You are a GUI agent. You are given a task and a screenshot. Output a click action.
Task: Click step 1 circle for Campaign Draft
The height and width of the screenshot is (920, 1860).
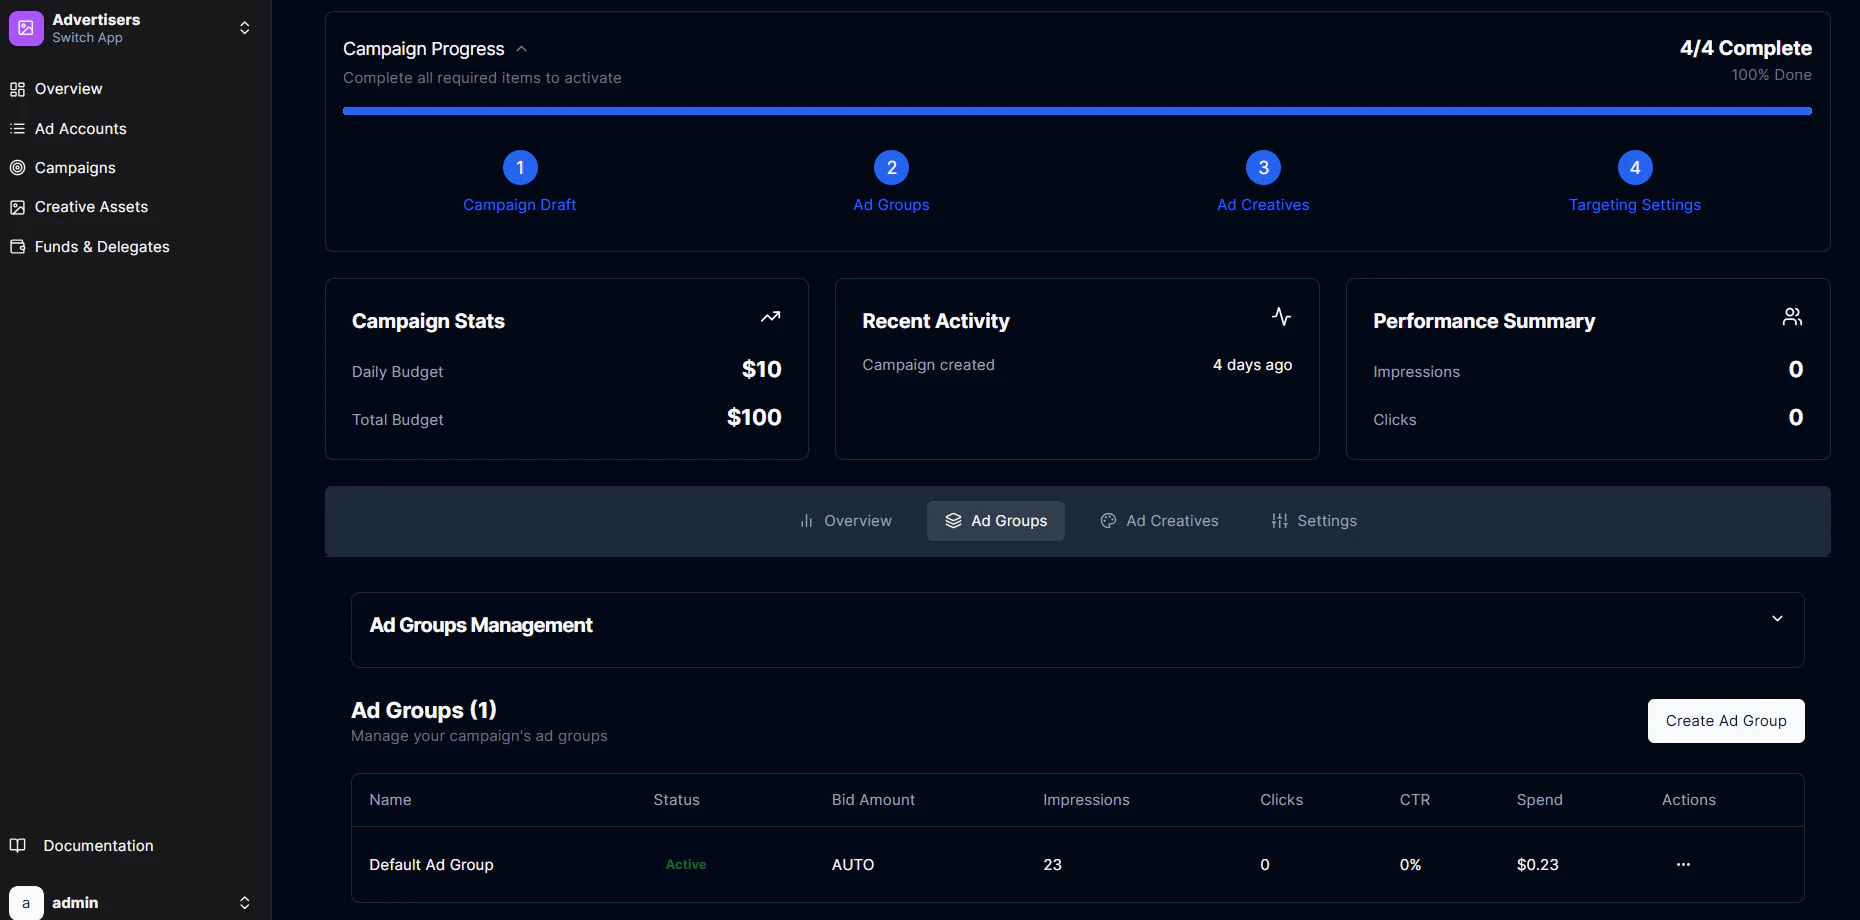click(520, 168)
